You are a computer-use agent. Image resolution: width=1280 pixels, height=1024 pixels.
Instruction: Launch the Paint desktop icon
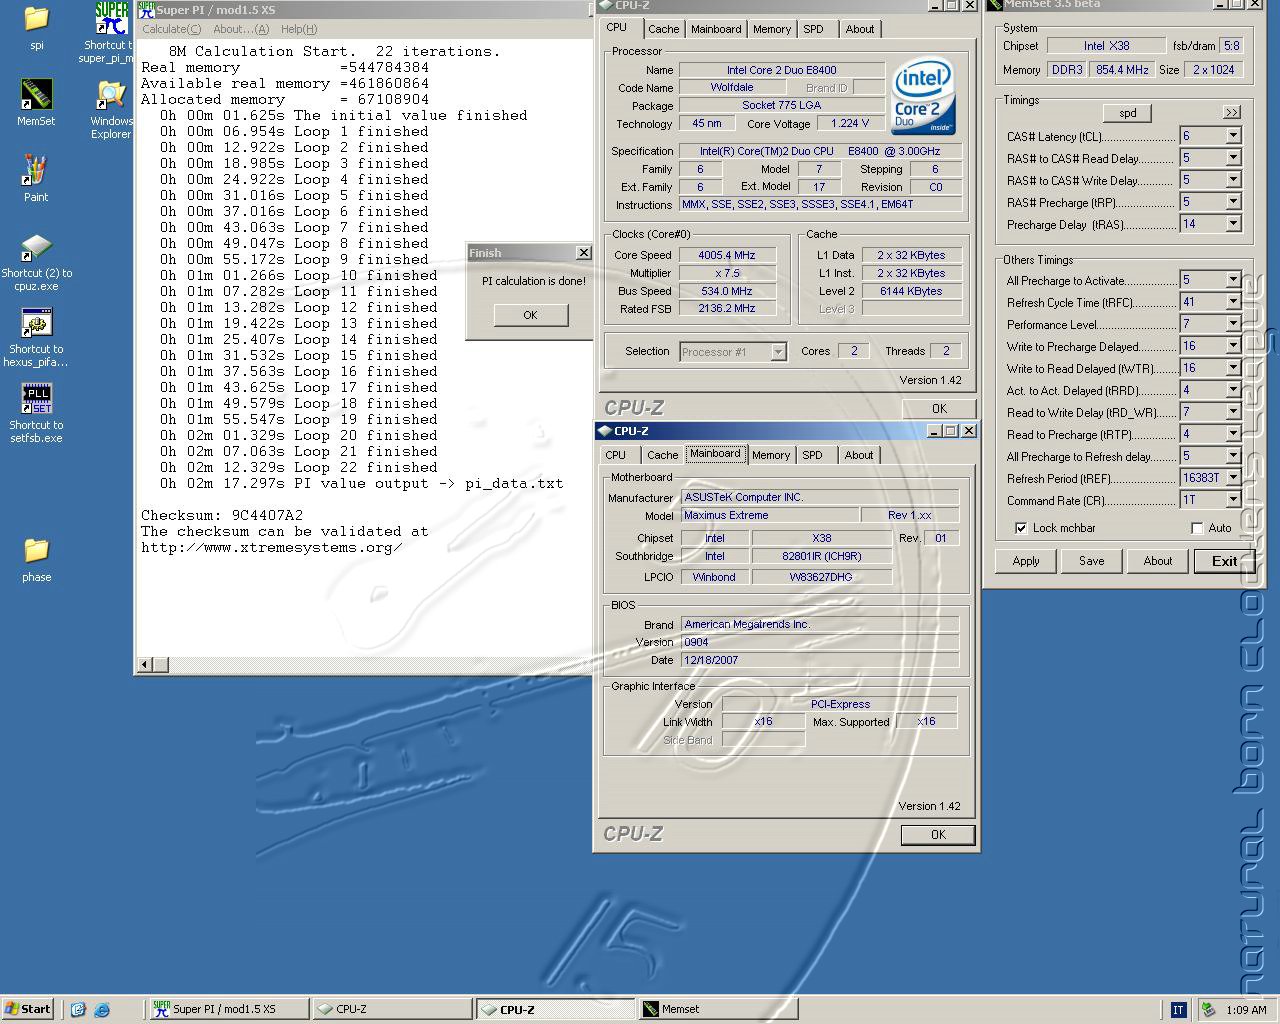[36, 171]
